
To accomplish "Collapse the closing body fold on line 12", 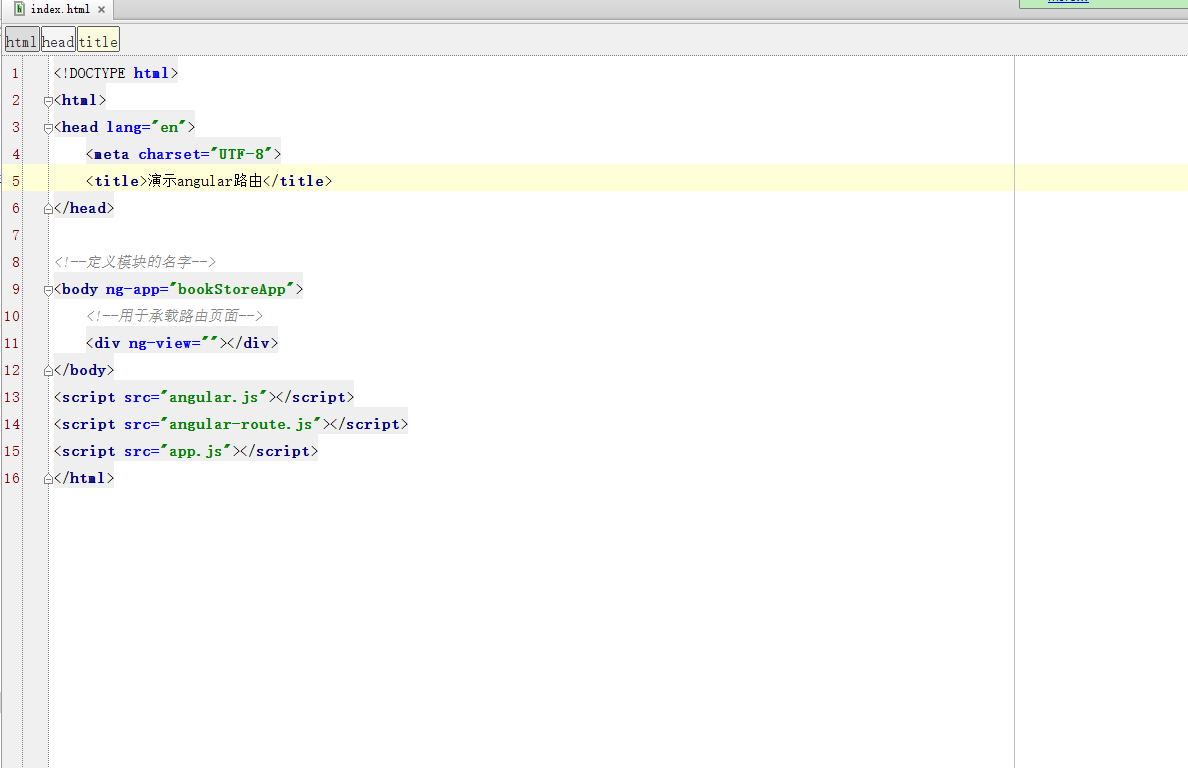I will [48, 371].
